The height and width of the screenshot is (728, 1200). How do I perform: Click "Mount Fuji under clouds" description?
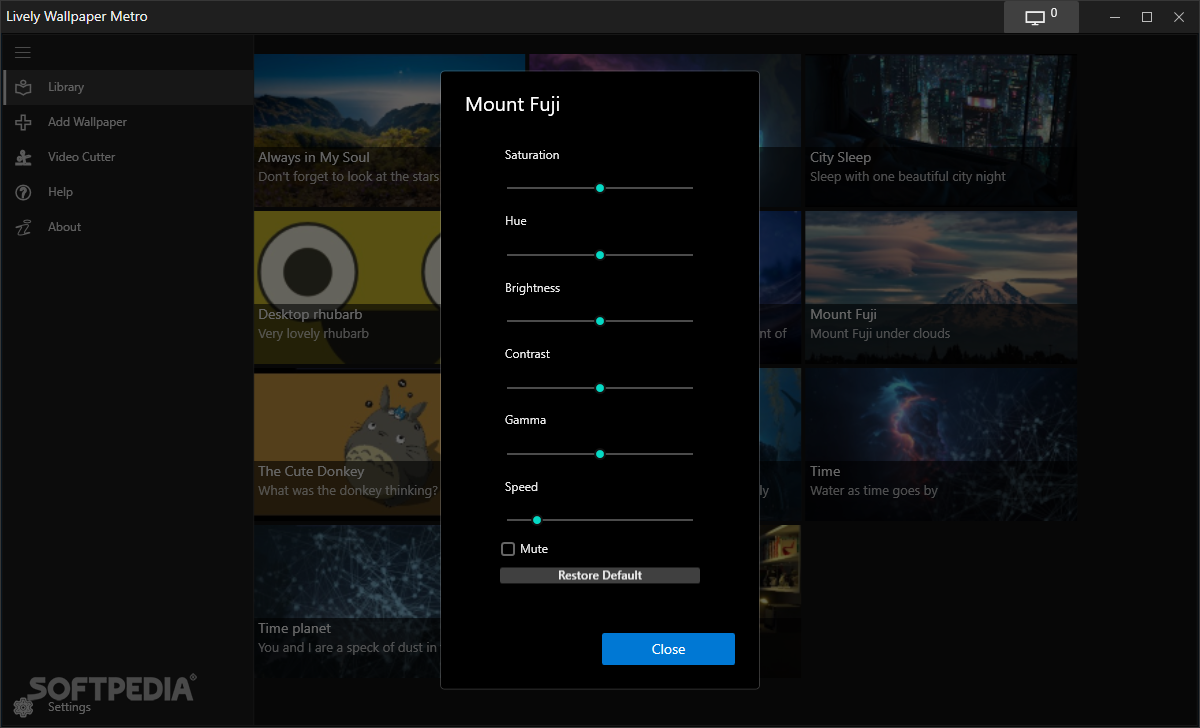[880, 334]
